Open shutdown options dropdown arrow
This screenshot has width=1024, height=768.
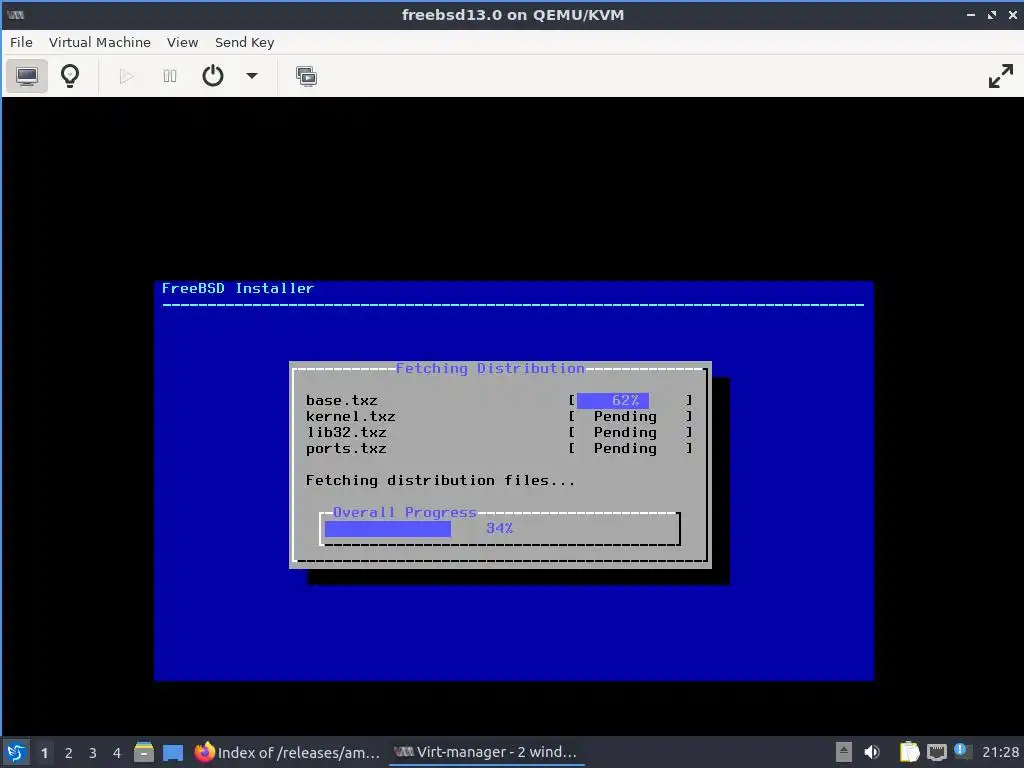tap(252, 76)
